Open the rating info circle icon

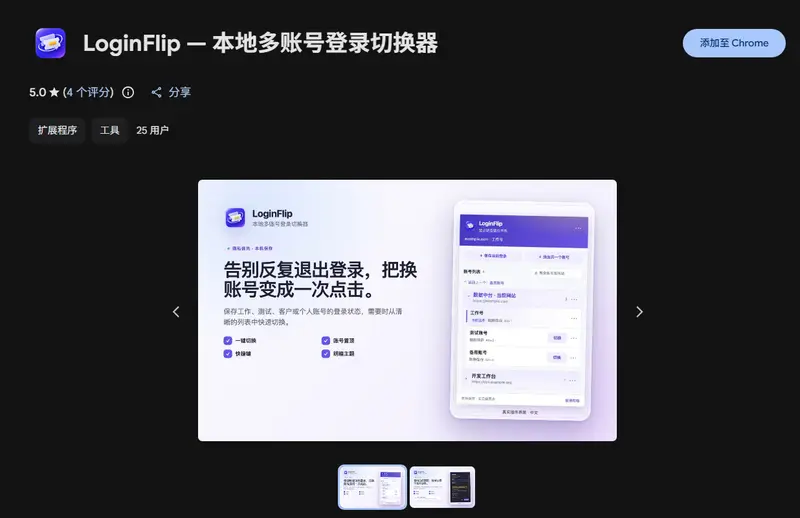[x=128, y=92]
